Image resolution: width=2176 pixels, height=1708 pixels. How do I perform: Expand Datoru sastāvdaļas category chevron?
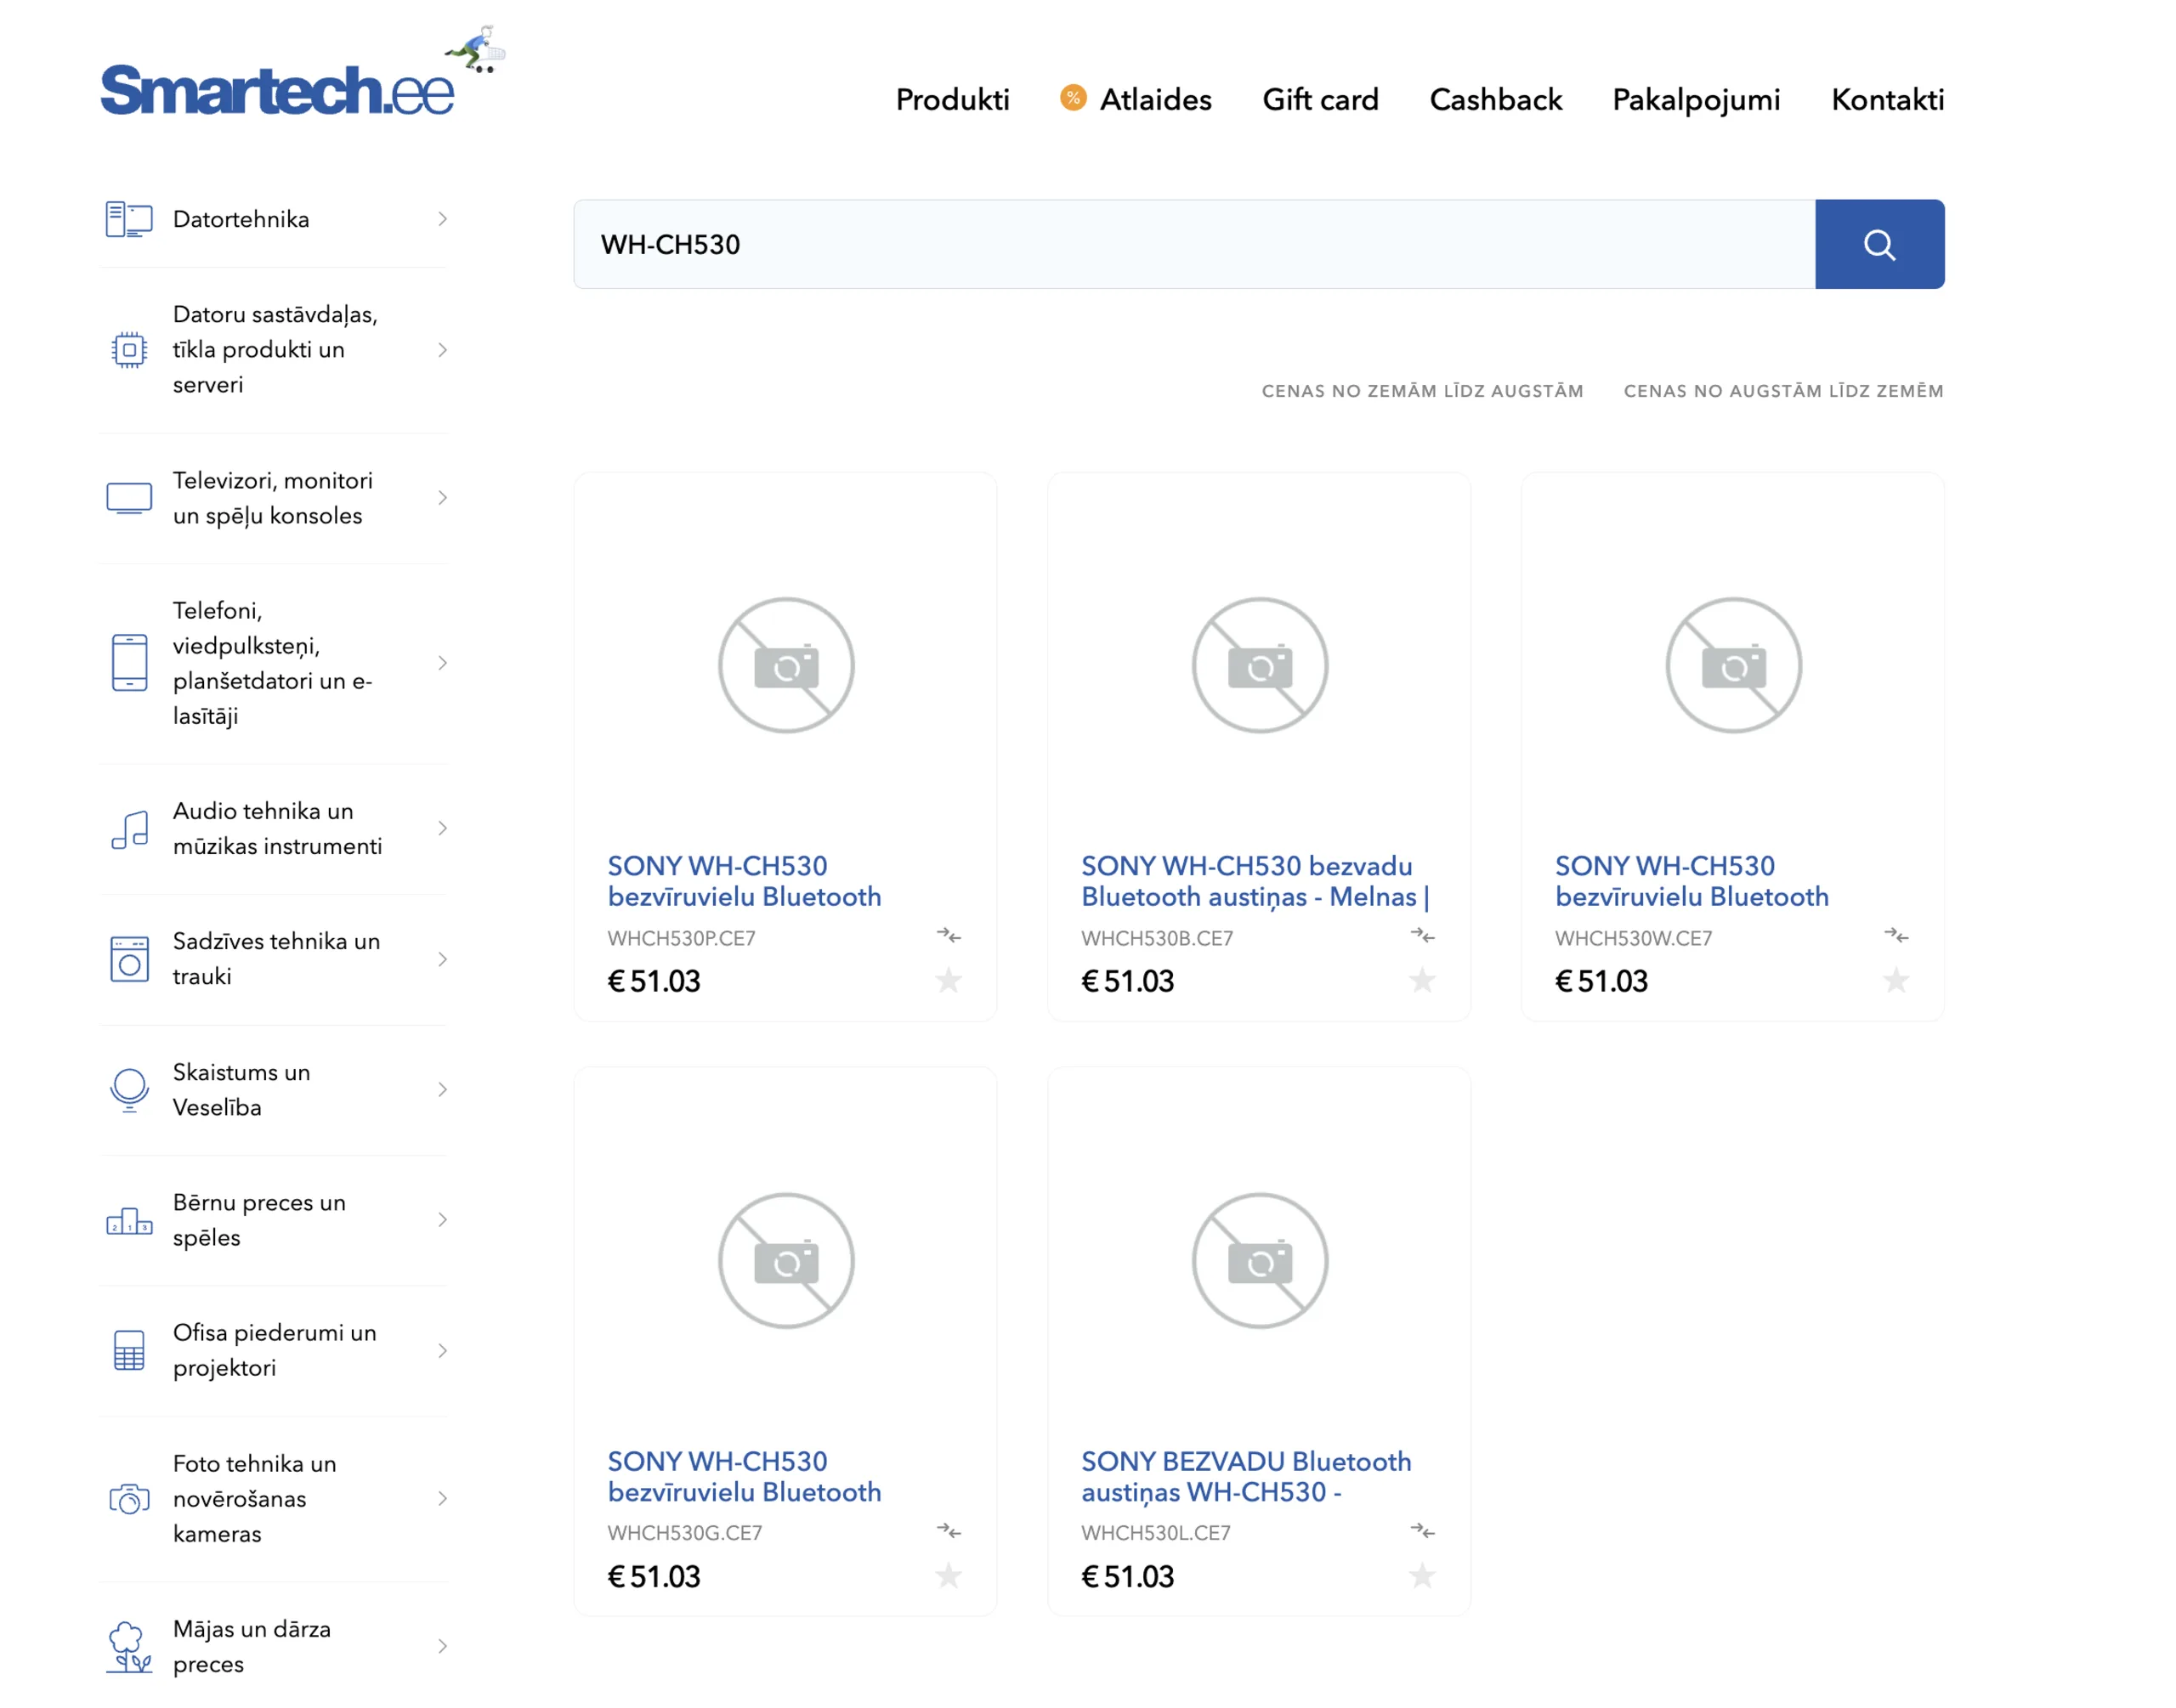coord(442,350)
